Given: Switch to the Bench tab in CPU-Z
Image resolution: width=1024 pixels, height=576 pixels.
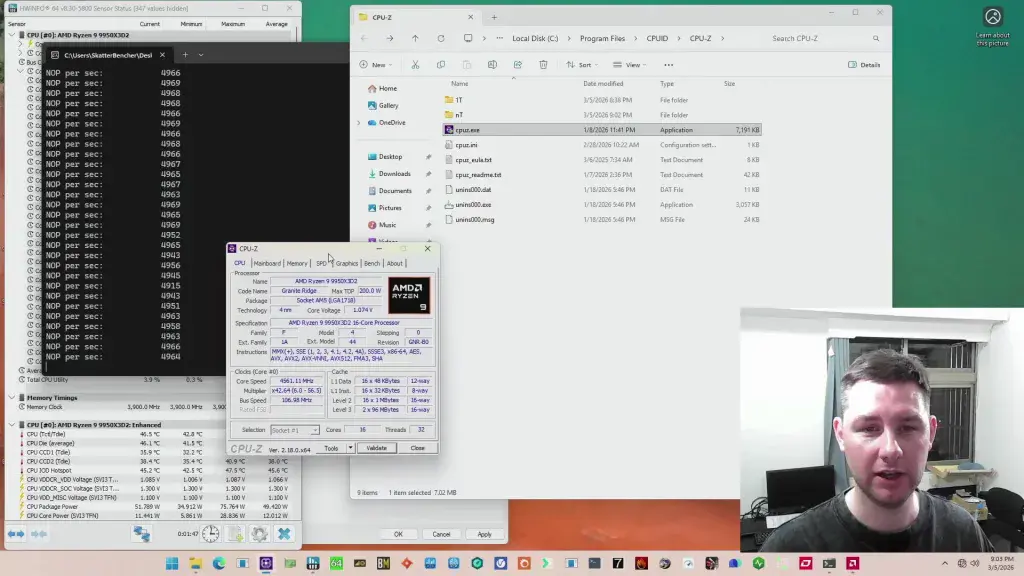Looking at the screenshot, I should click(371, 263).
